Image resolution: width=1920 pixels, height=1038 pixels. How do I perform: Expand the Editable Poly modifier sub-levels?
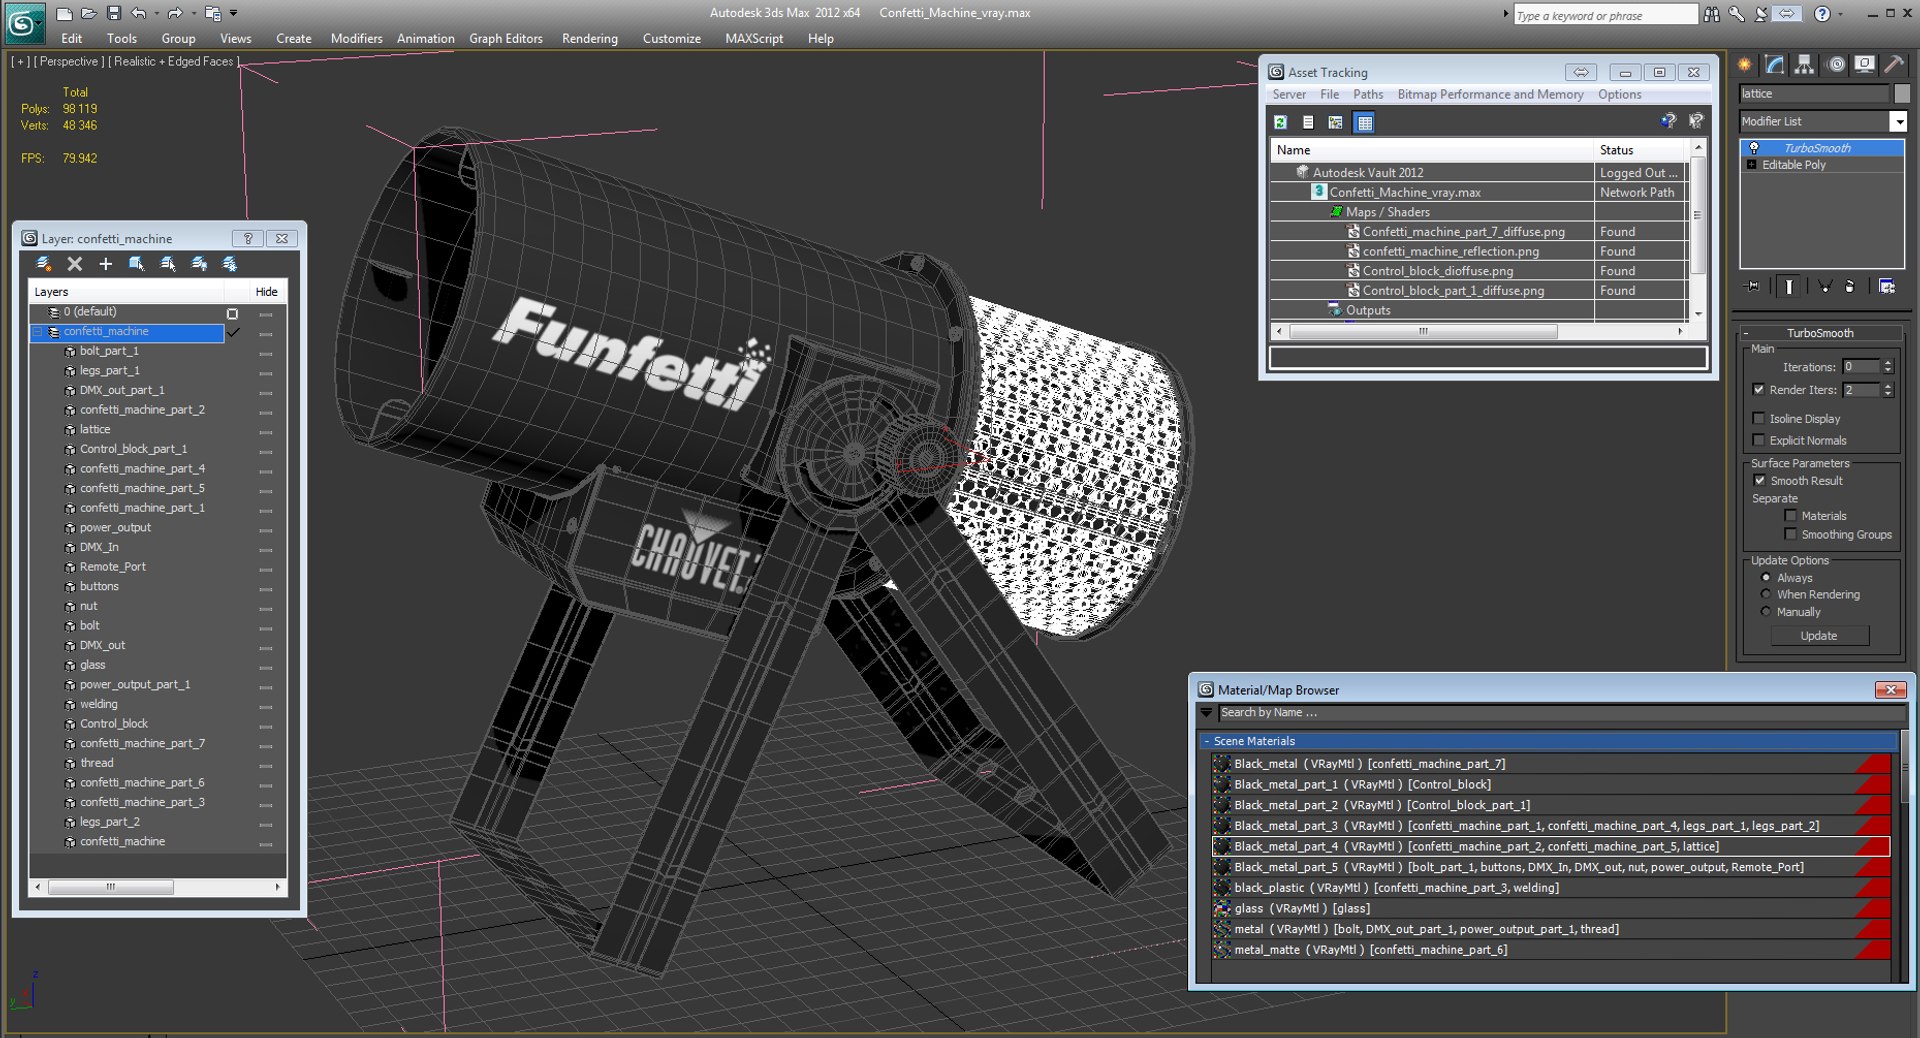pos(1751,165)
